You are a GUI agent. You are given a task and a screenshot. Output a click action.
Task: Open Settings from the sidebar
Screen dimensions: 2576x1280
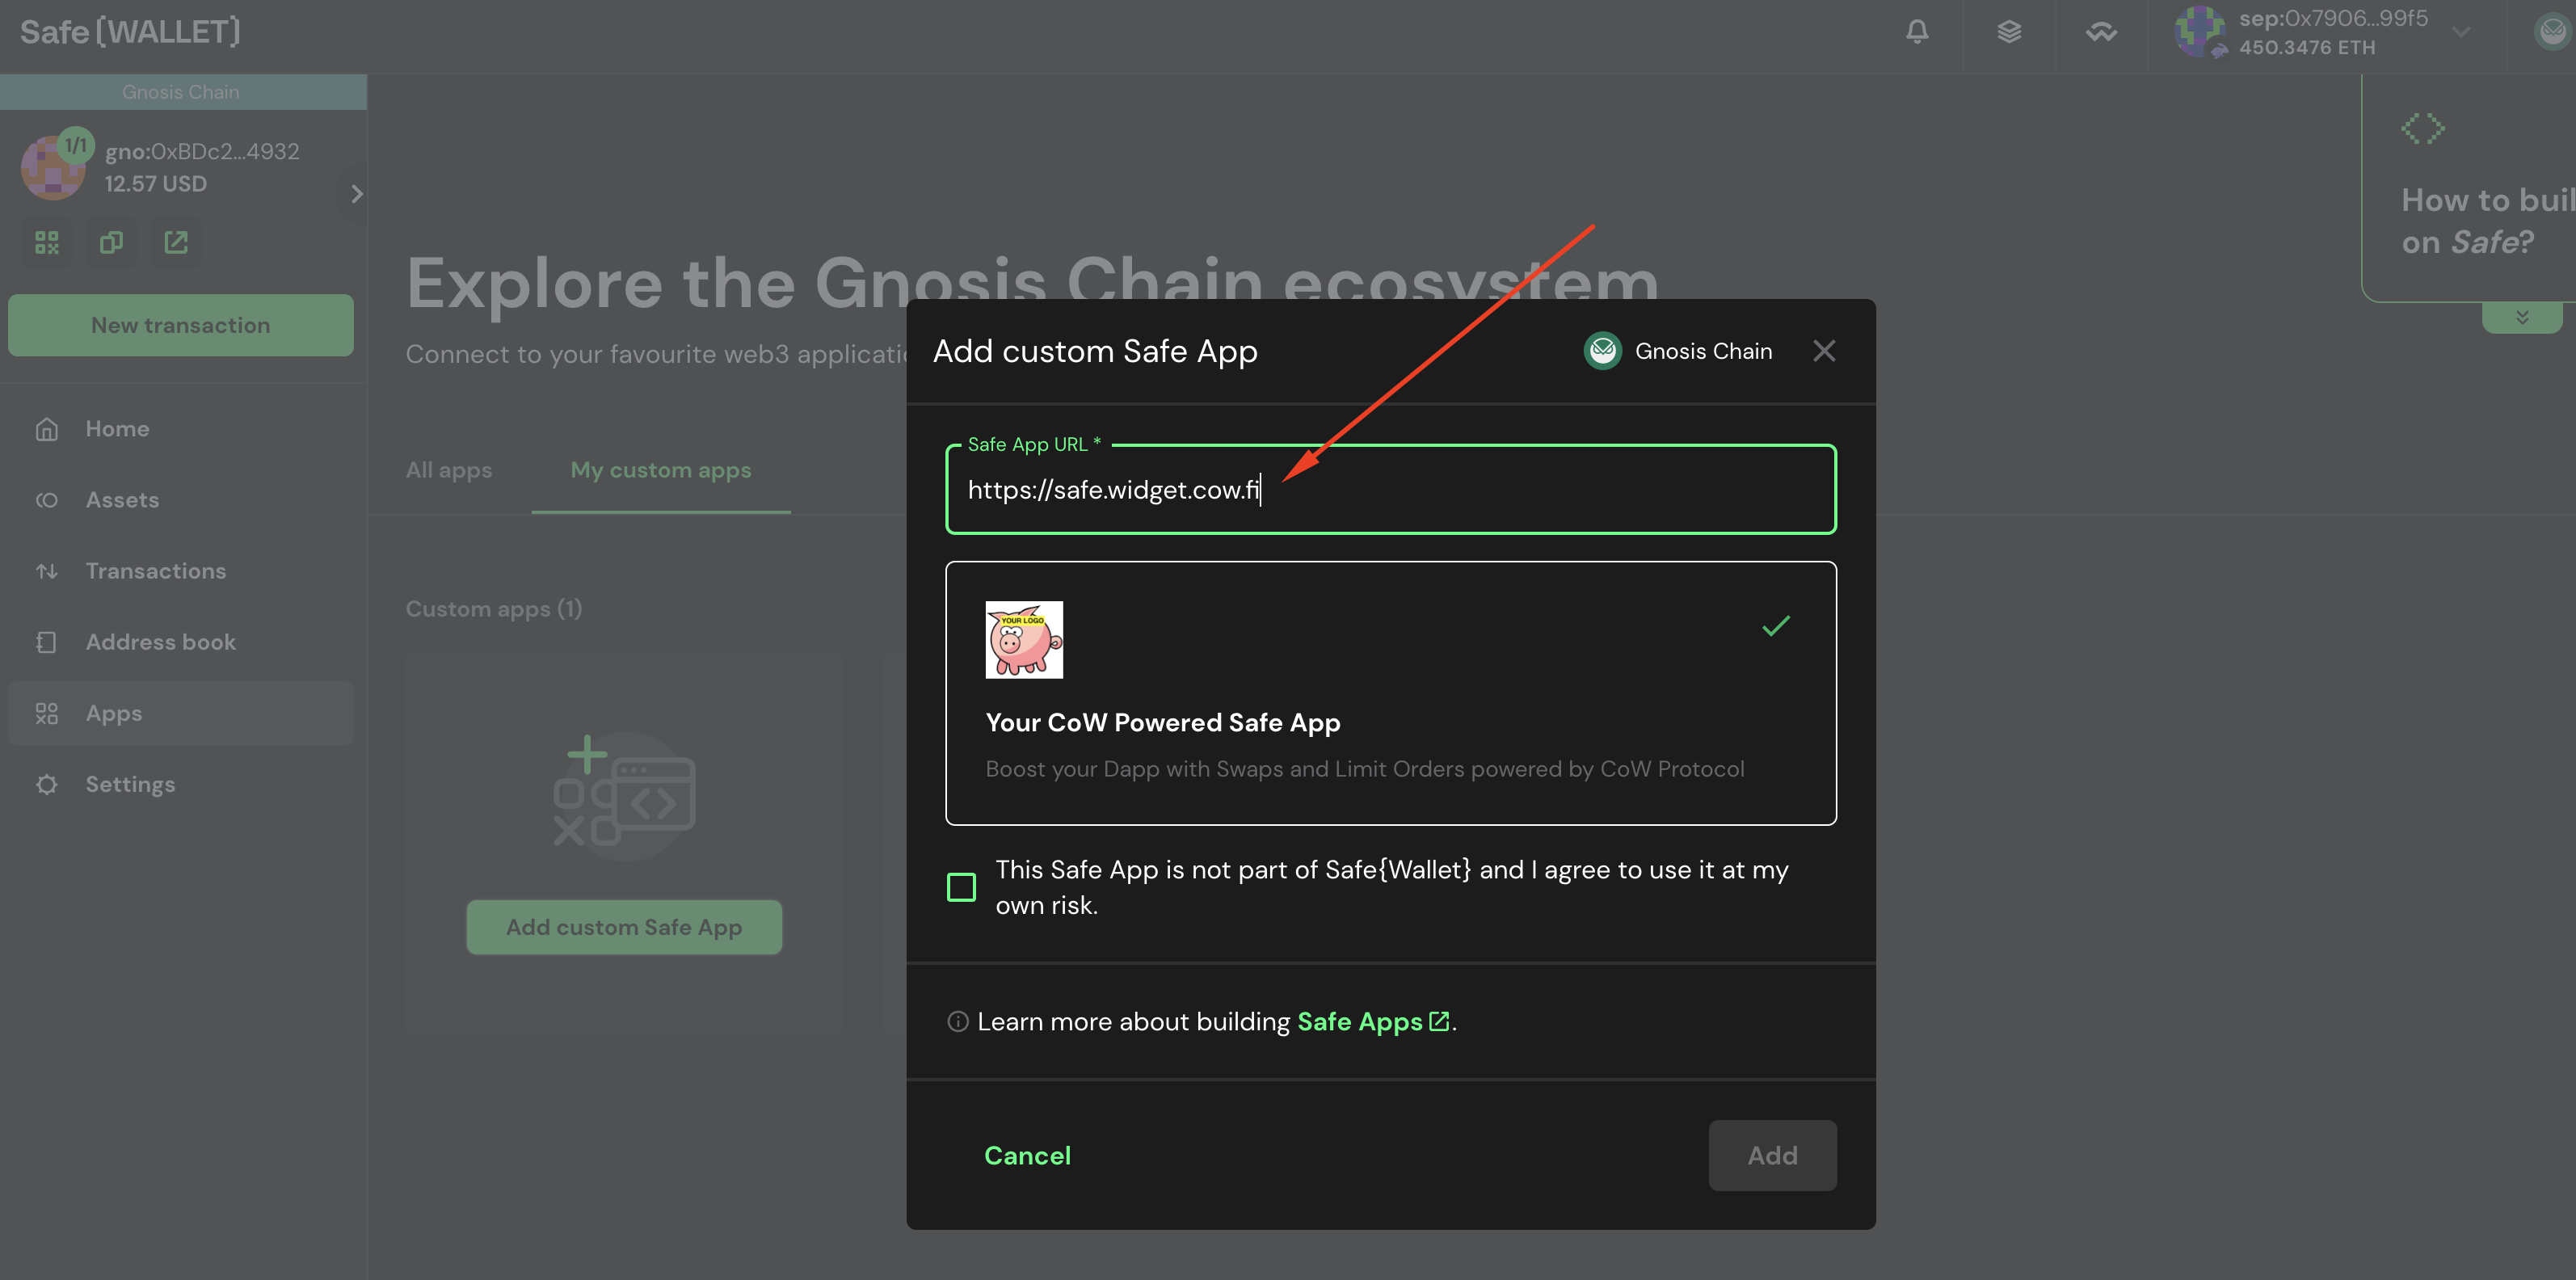click(x=130, y=784)
